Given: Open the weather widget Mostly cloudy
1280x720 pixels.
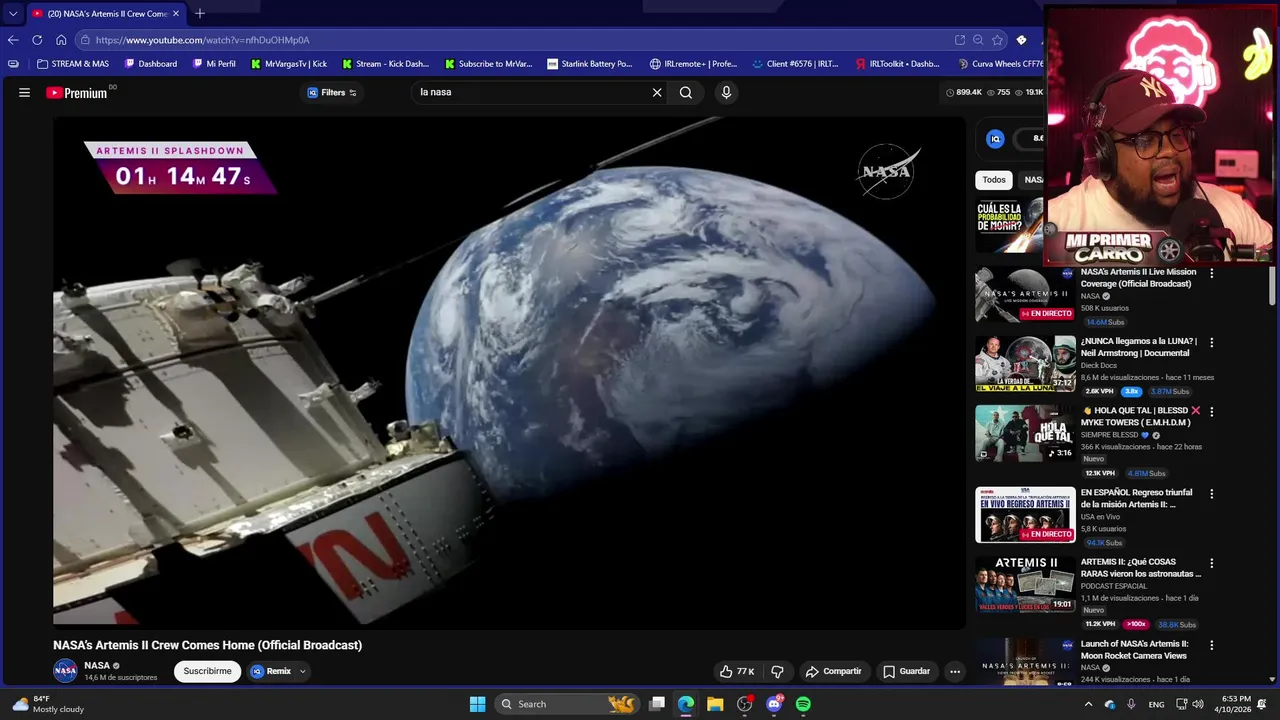Looking at the screenshot, I should point(48,704).
